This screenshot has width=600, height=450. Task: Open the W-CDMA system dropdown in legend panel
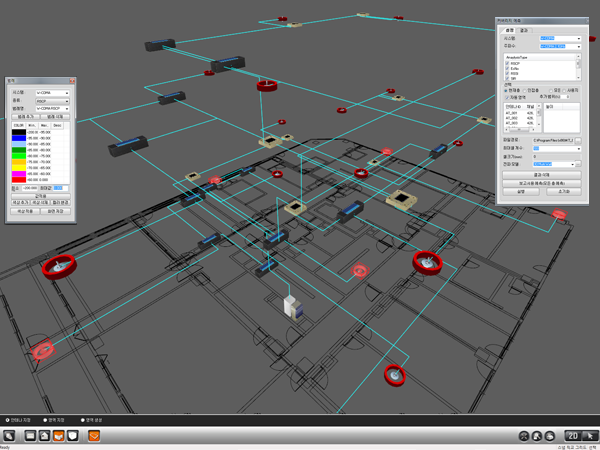52,93
